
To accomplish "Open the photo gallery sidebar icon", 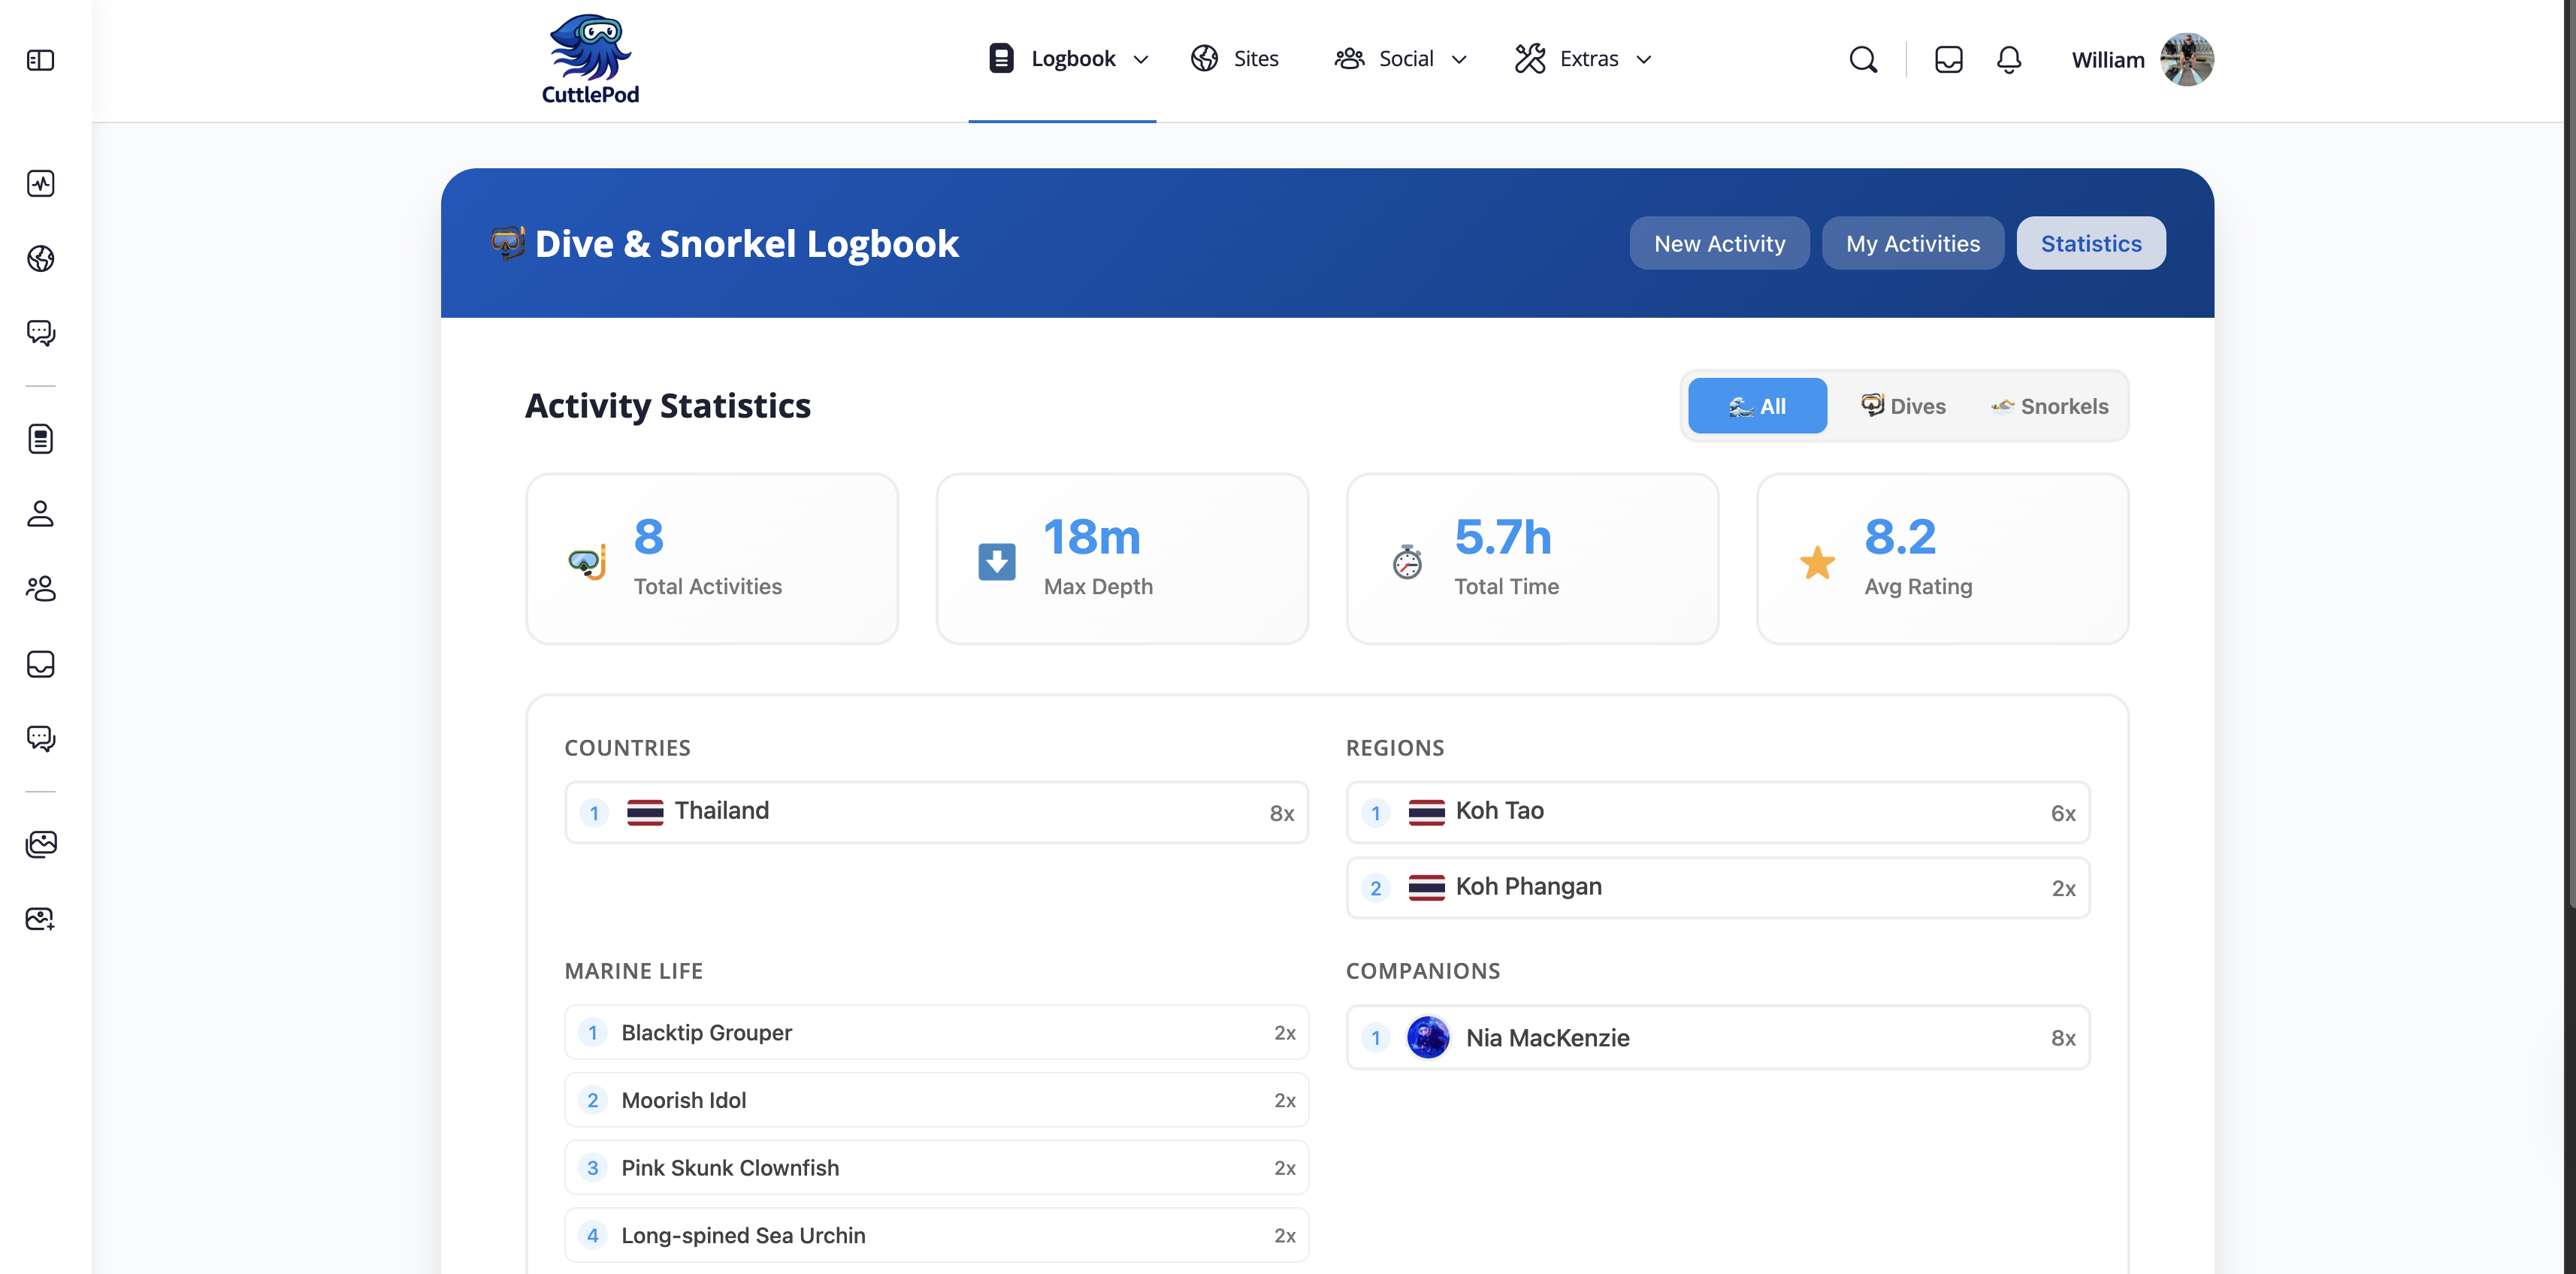I will [x=40, y=844].
